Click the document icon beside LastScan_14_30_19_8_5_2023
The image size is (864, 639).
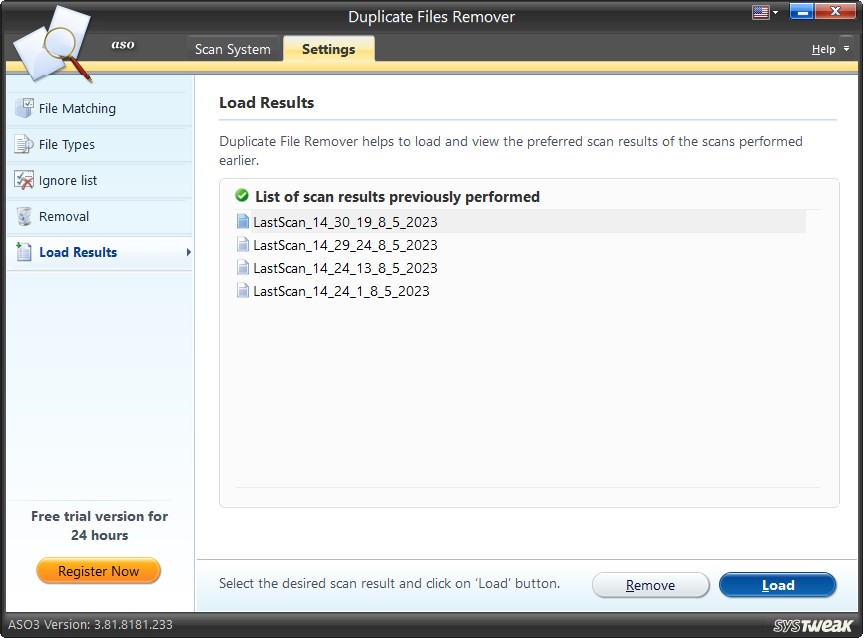tap(242, 221)
